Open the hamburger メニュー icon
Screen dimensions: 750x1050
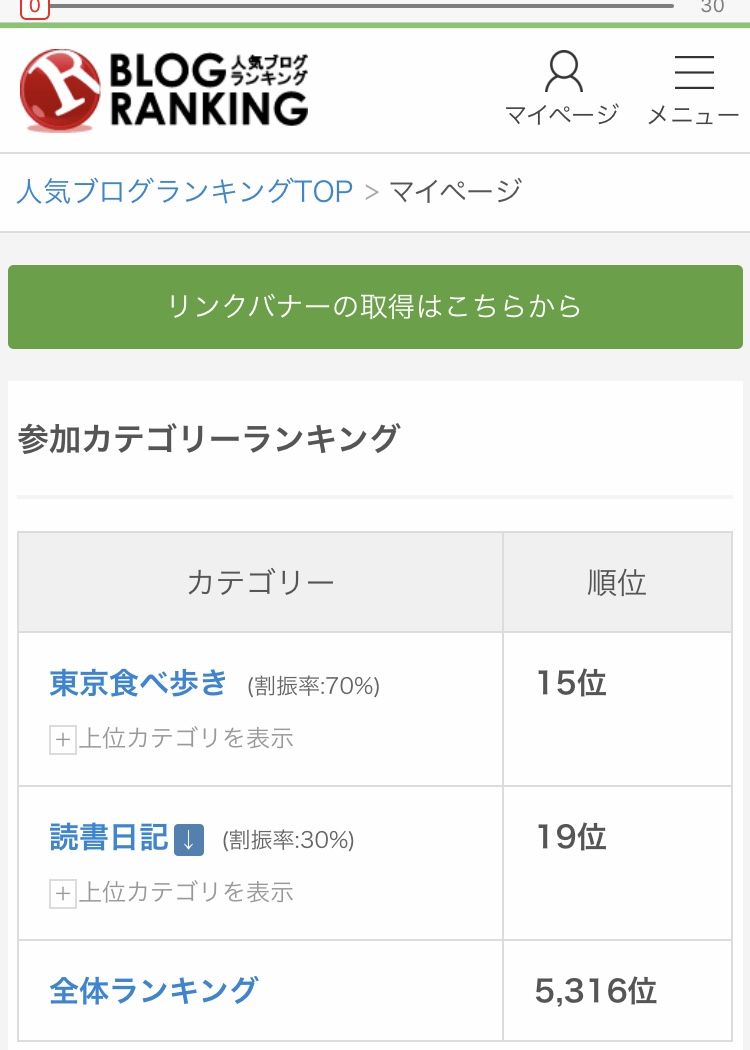(x=693, y=87)
